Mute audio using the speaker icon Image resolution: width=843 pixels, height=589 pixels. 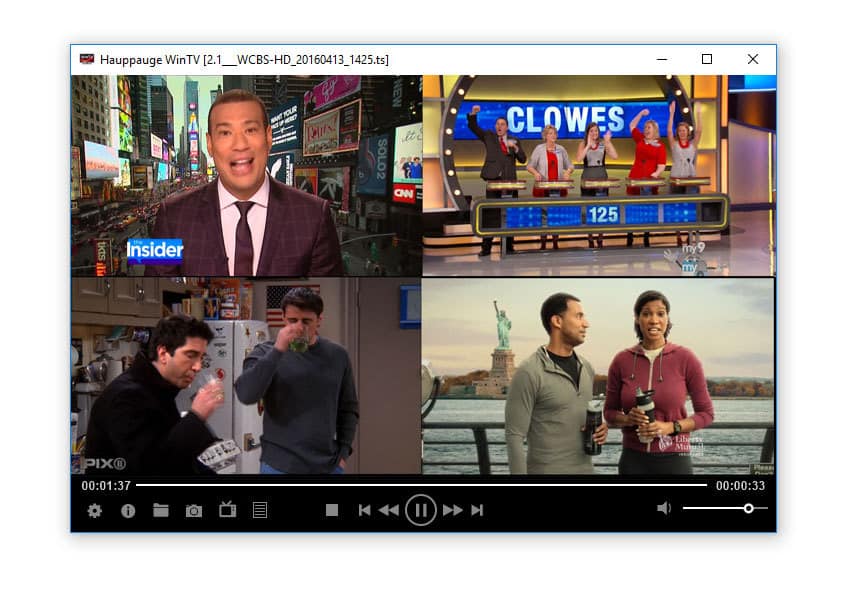[x=664, y=508]
